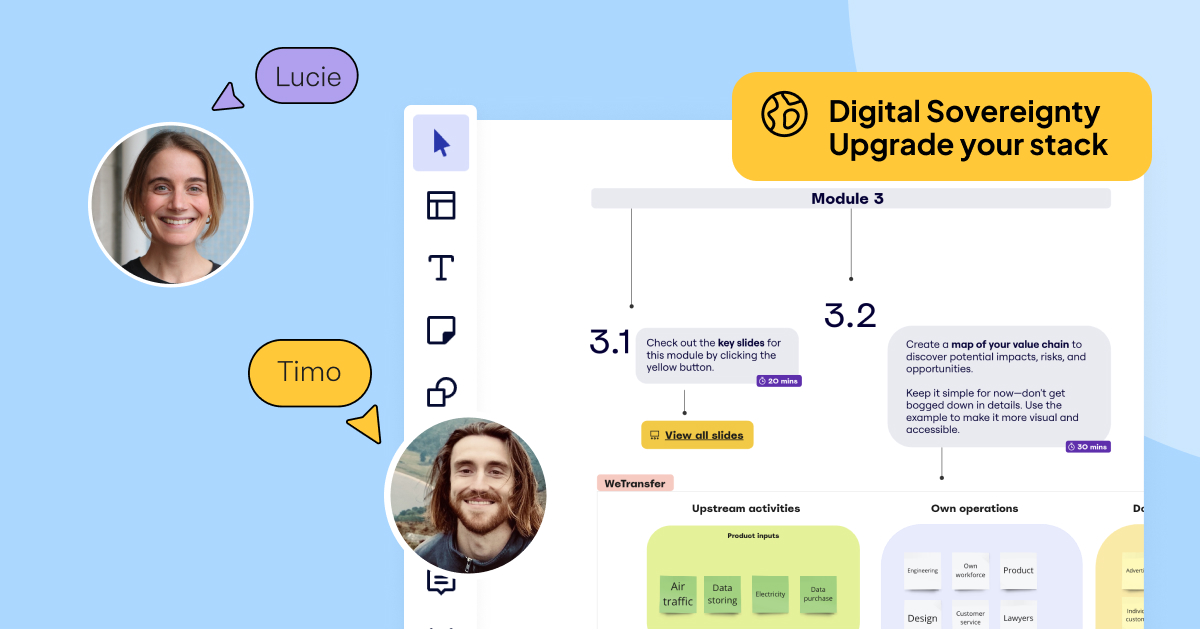Select the Electricity sticky note
This screenshot has height=630, width=1200.
click(x=770, y=595)
